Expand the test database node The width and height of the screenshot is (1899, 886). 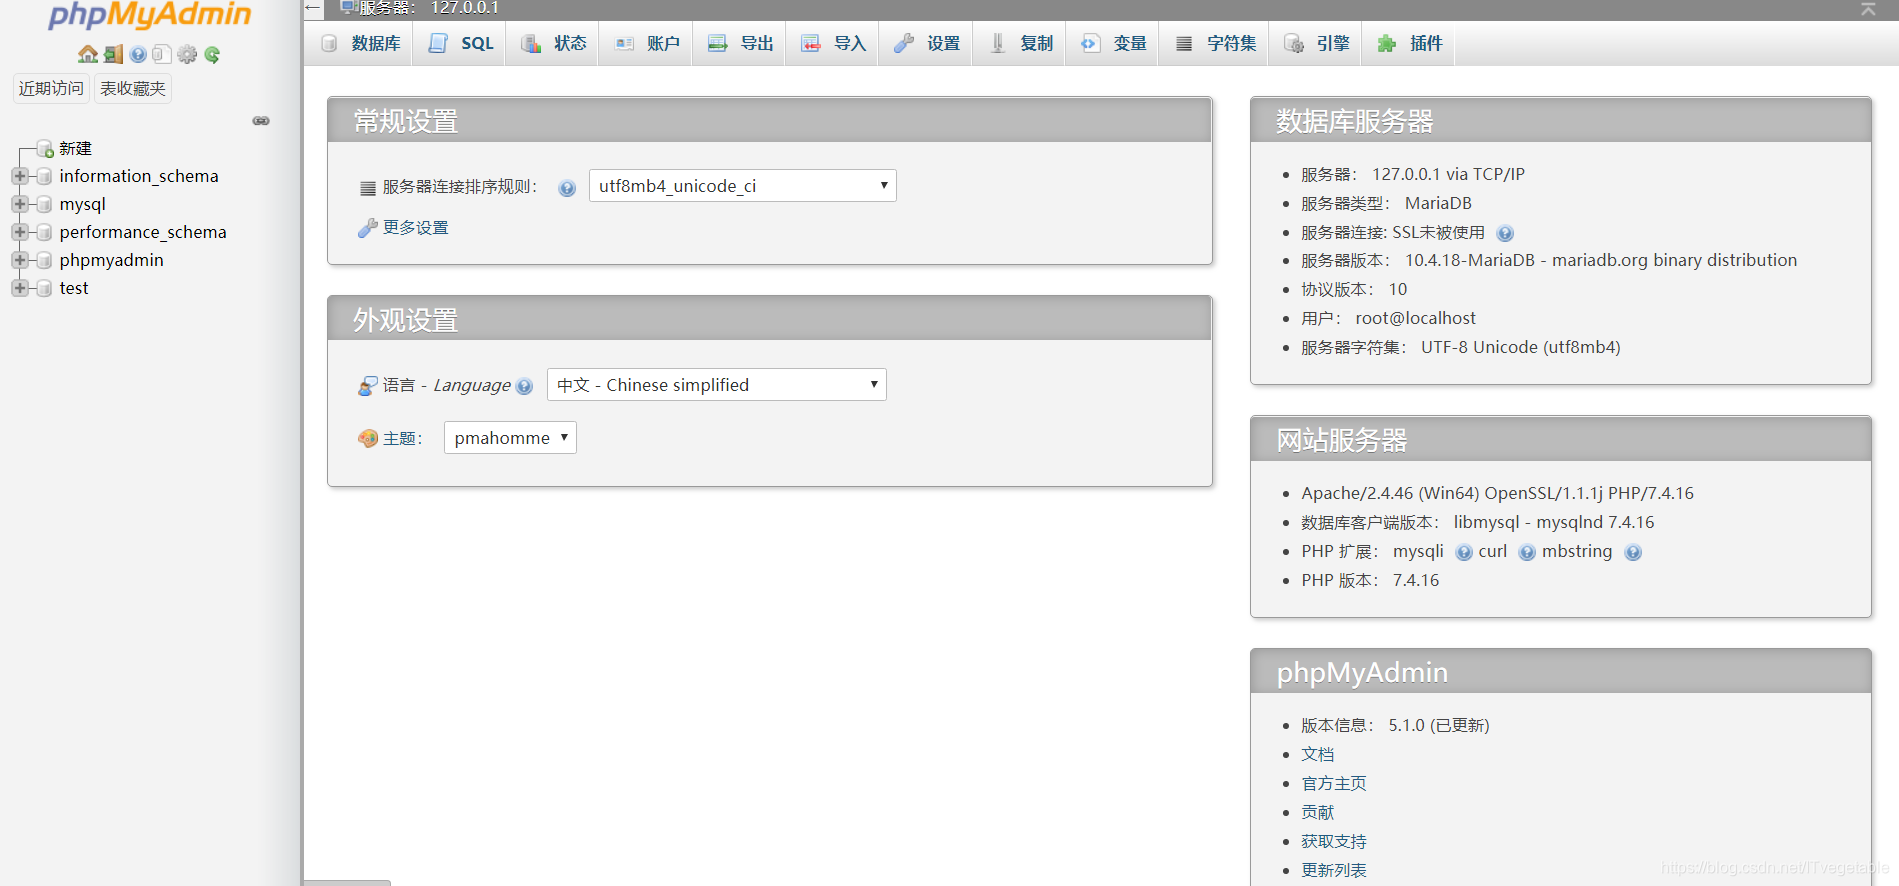[19, 288]
